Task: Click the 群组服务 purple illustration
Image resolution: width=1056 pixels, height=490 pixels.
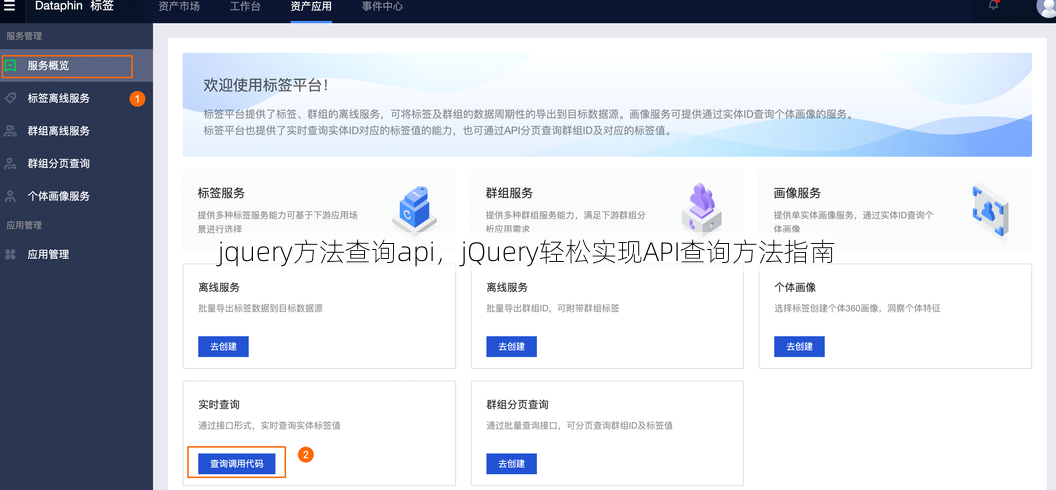Action: tap(702, 207)
